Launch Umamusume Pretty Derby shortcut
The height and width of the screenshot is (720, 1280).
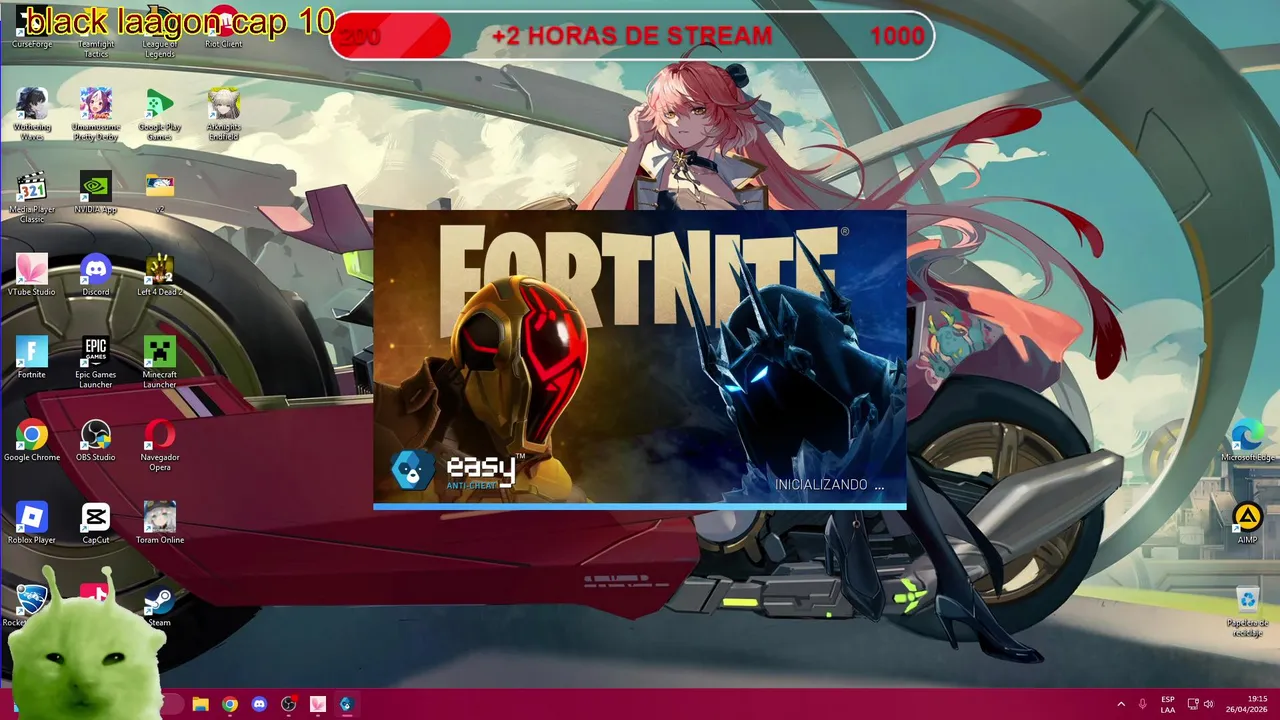coord(96,113)
